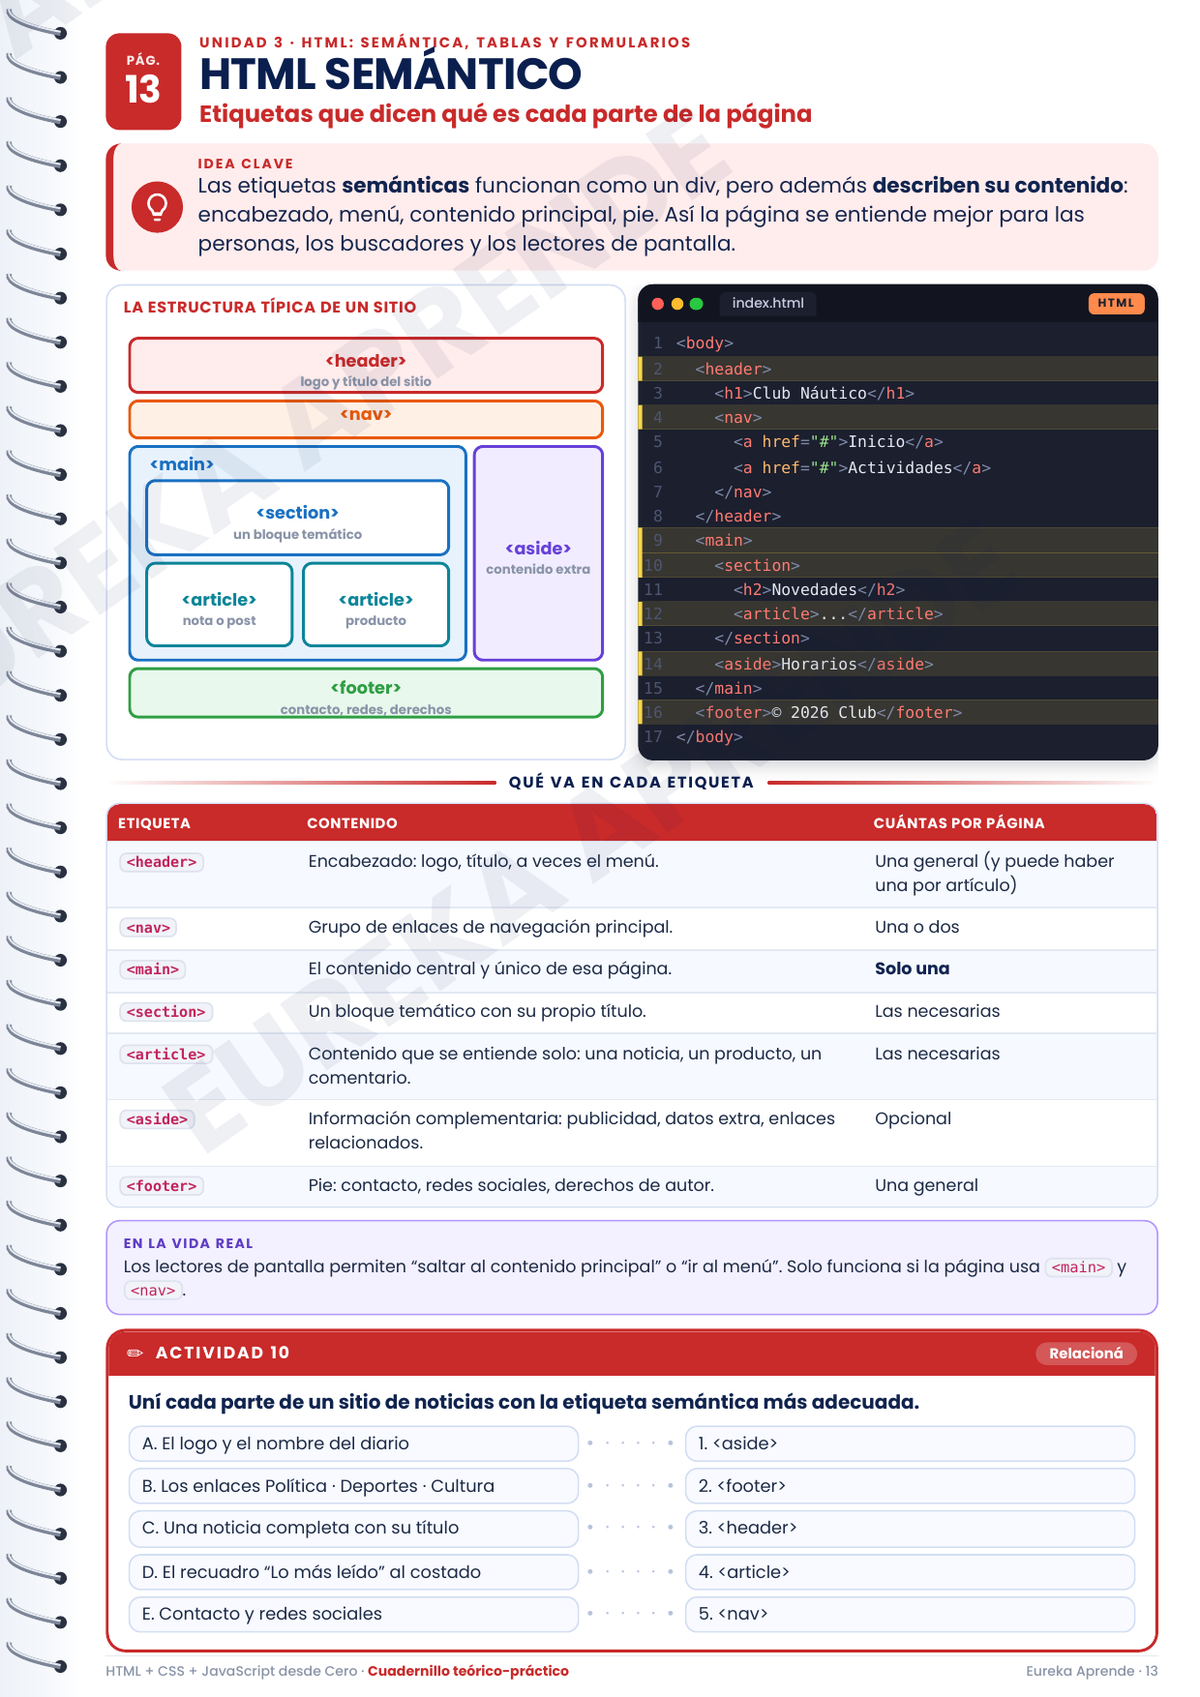Click the <header> tag in table
This screenshot has height=1697, width=1200.
pos(161,862)
